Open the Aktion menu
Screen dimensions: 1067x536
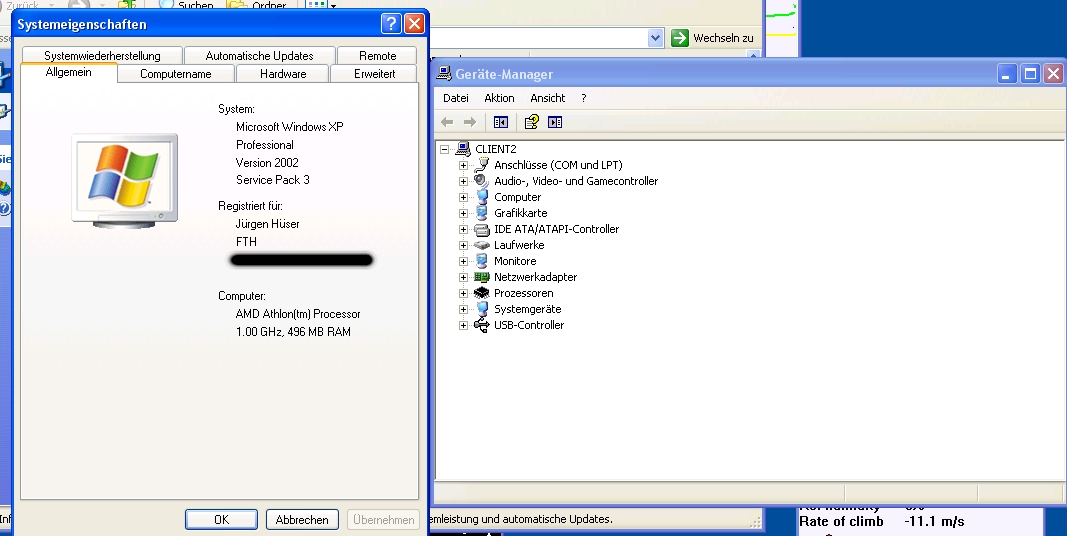[499, 98]
